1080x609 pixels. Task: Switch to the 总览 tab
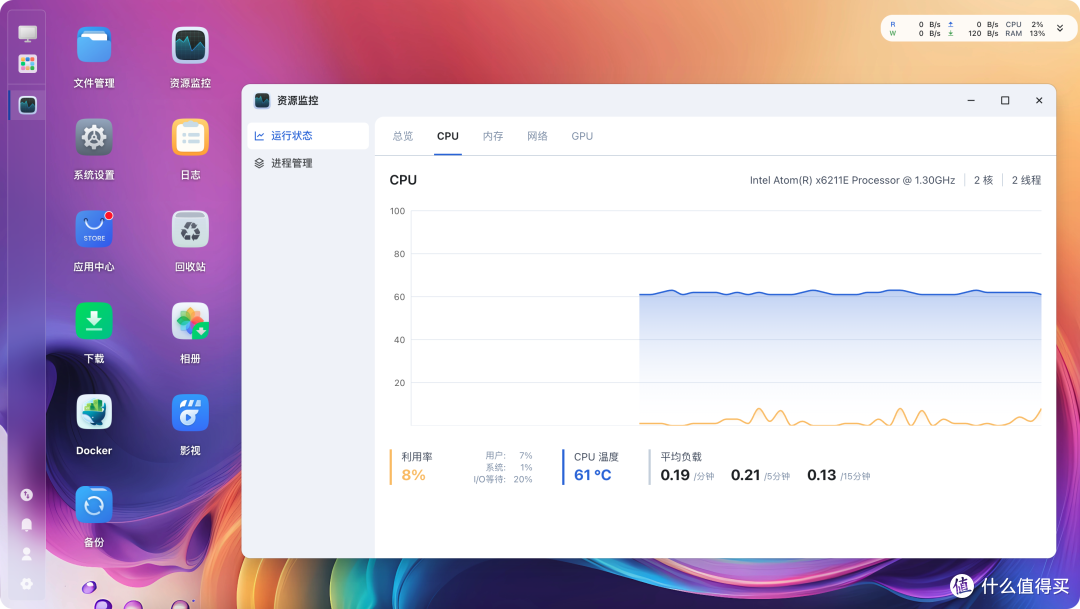pyautogui.click(x=403, y=136)
